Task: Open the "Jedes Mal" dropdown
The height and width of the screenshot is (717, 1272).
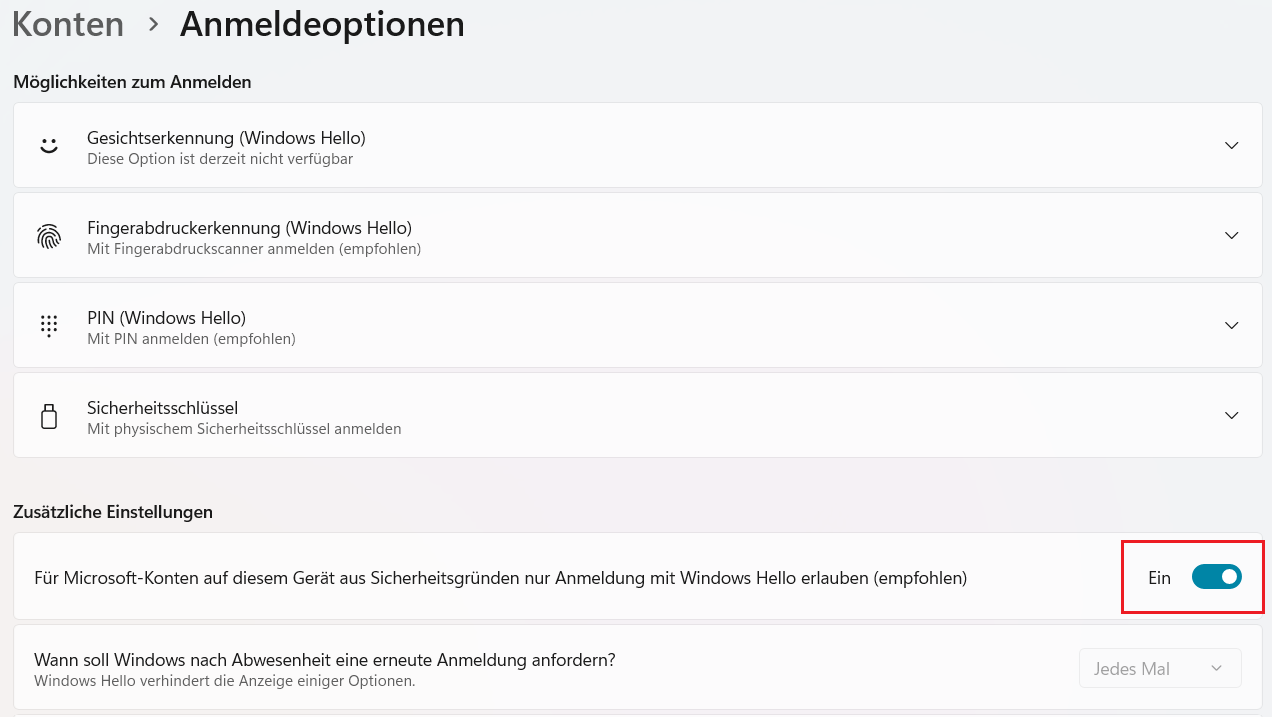Action: [1160, 668]
